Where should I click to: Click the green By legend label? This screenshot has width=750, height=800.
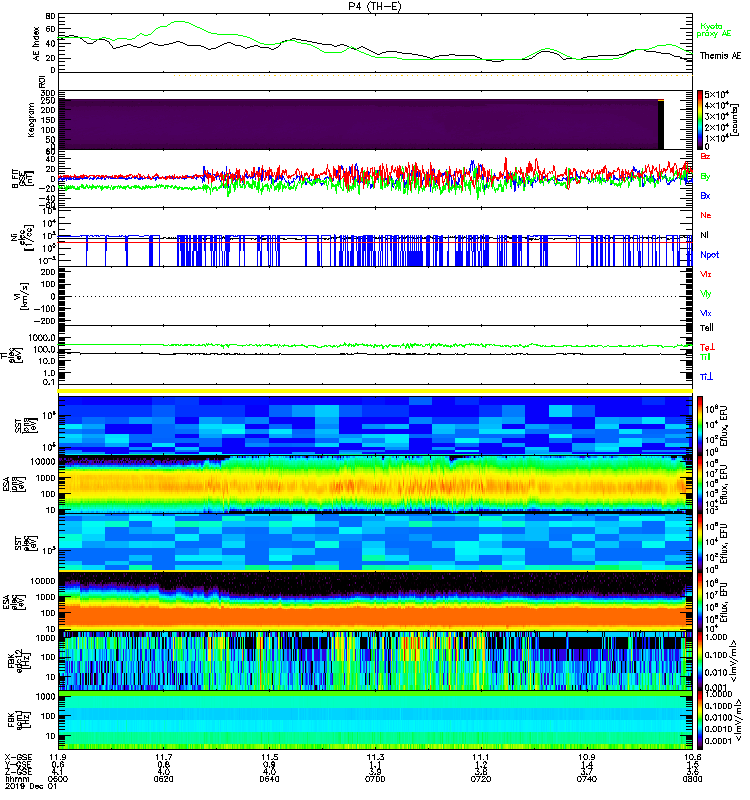705,177
